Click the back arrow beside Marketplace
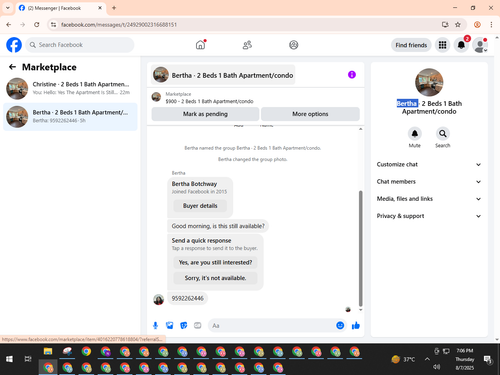Viewport: 500px width, 375px height. pos(12,67)
